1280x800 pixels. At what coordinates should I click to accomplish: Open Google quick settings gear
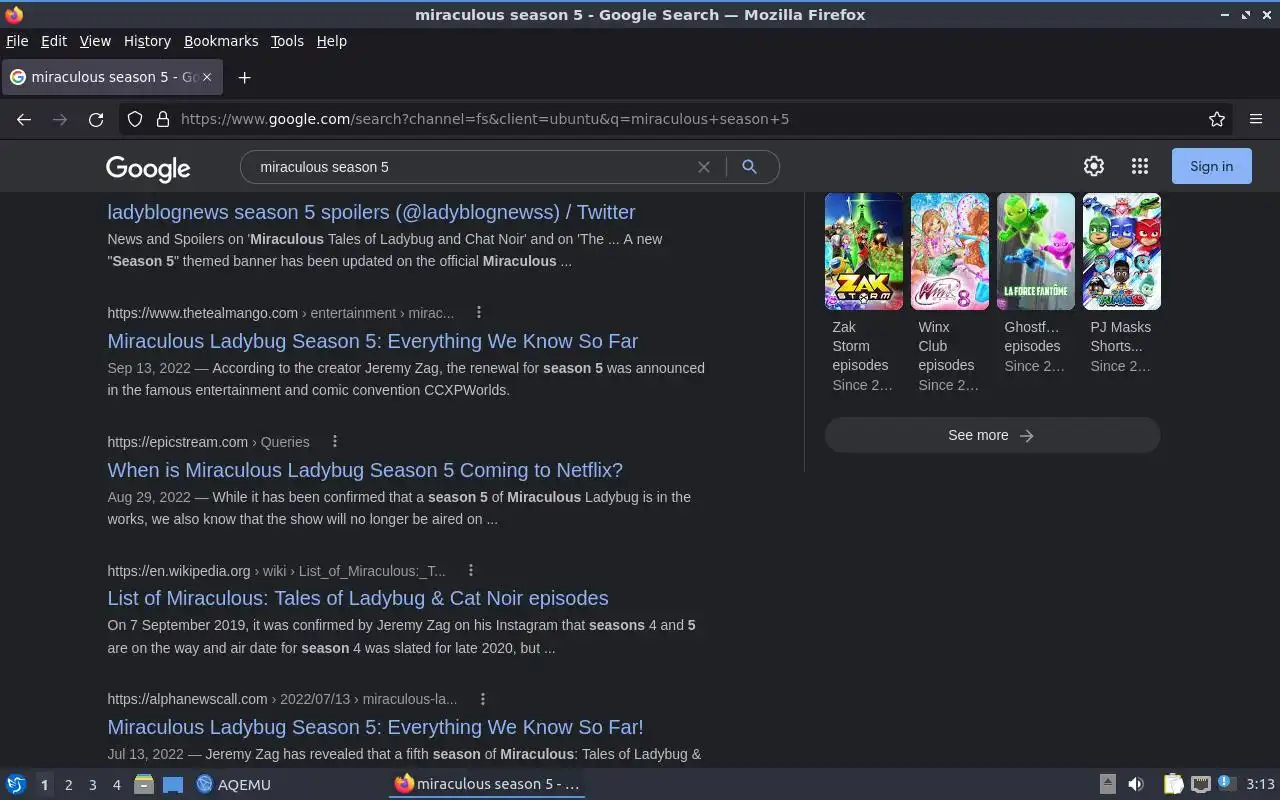1094,166
